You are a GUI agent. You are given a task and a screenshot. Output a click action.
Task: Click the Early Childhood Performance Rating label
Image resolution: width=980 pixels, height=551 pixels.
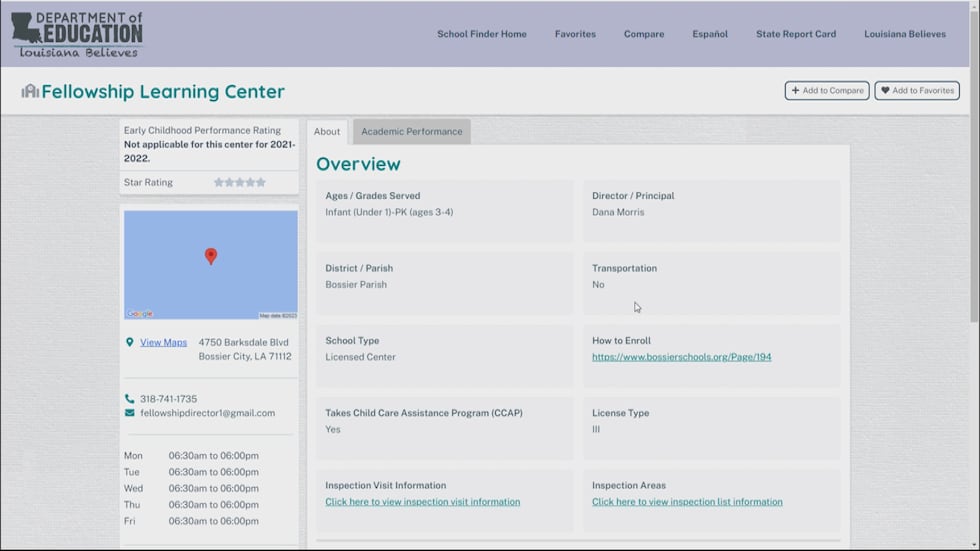[202, 130]
